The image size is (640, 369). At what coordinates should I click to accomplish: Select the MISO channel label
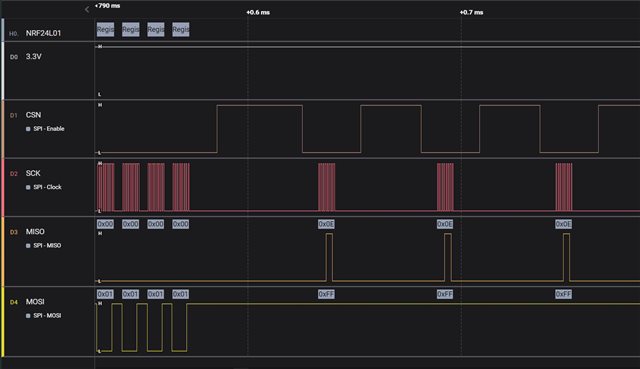click(x=35, y=232)
